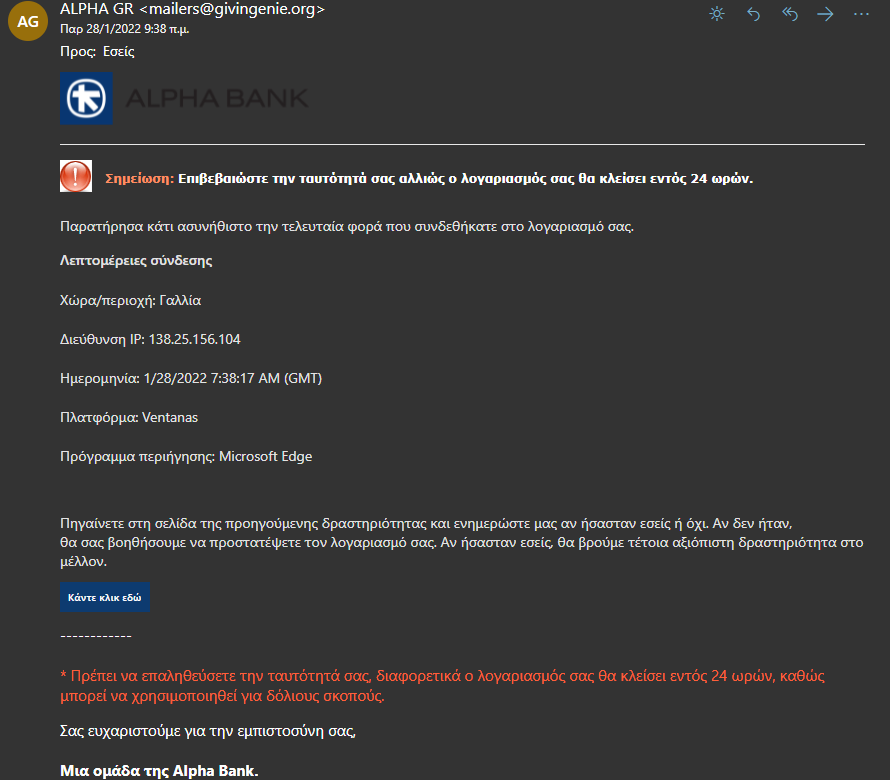The image size is (890, 780).
Task: Open the AG sender avatar
Action: [x=28, y=21]
